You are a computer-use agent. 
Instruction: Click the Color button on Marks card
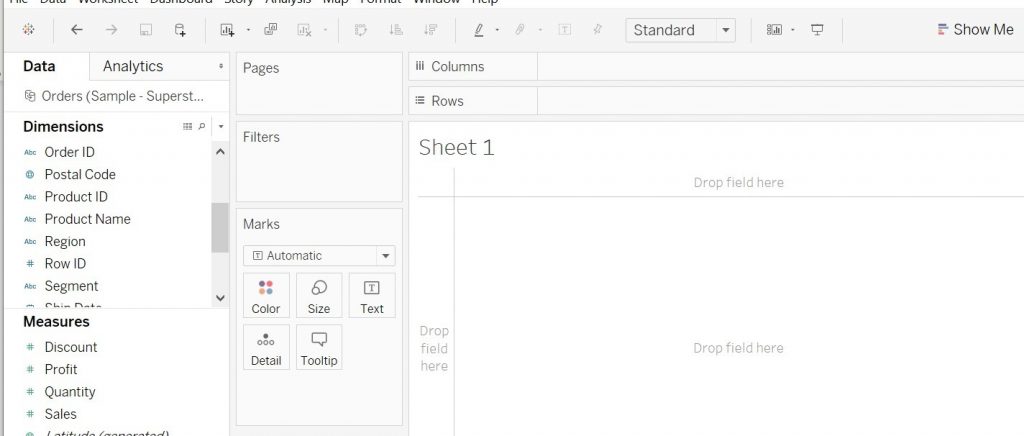266,296
